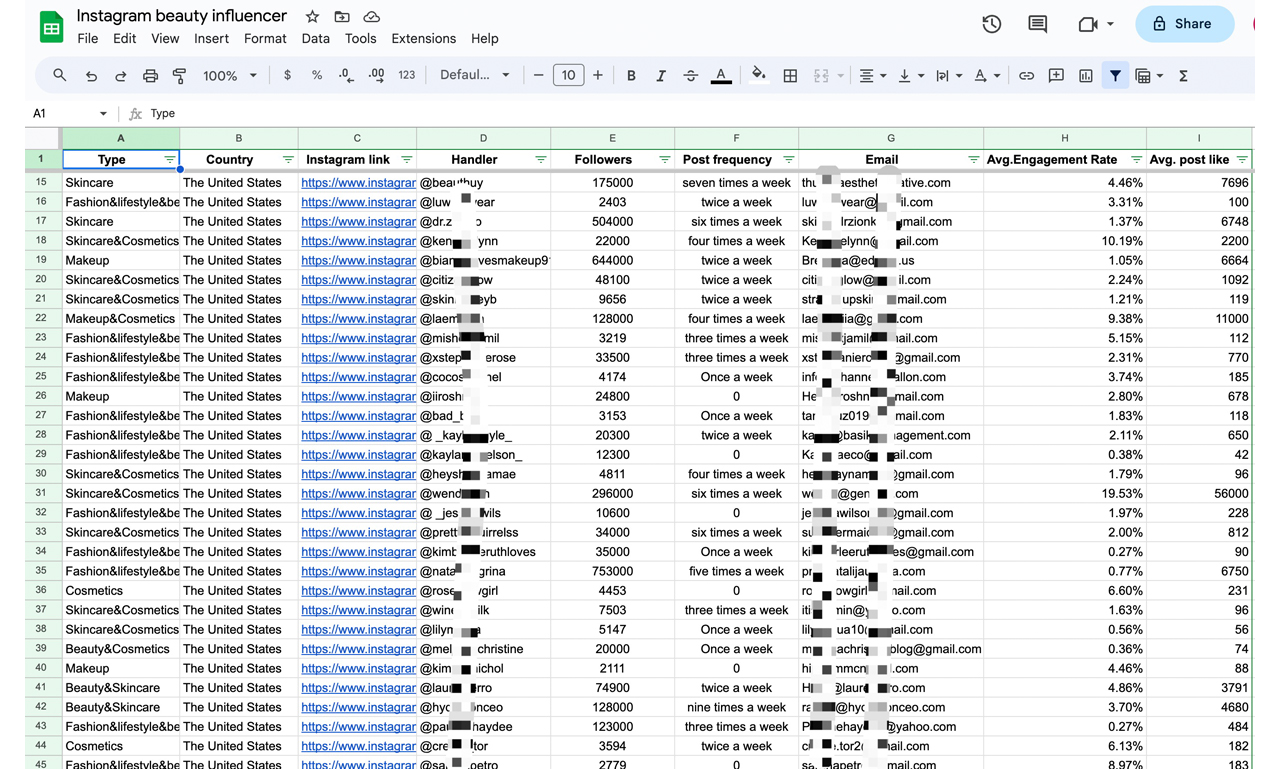The width and height of the screenshot is (1280, 769).
Task: Toggle bold formatting
Action: 631,76
